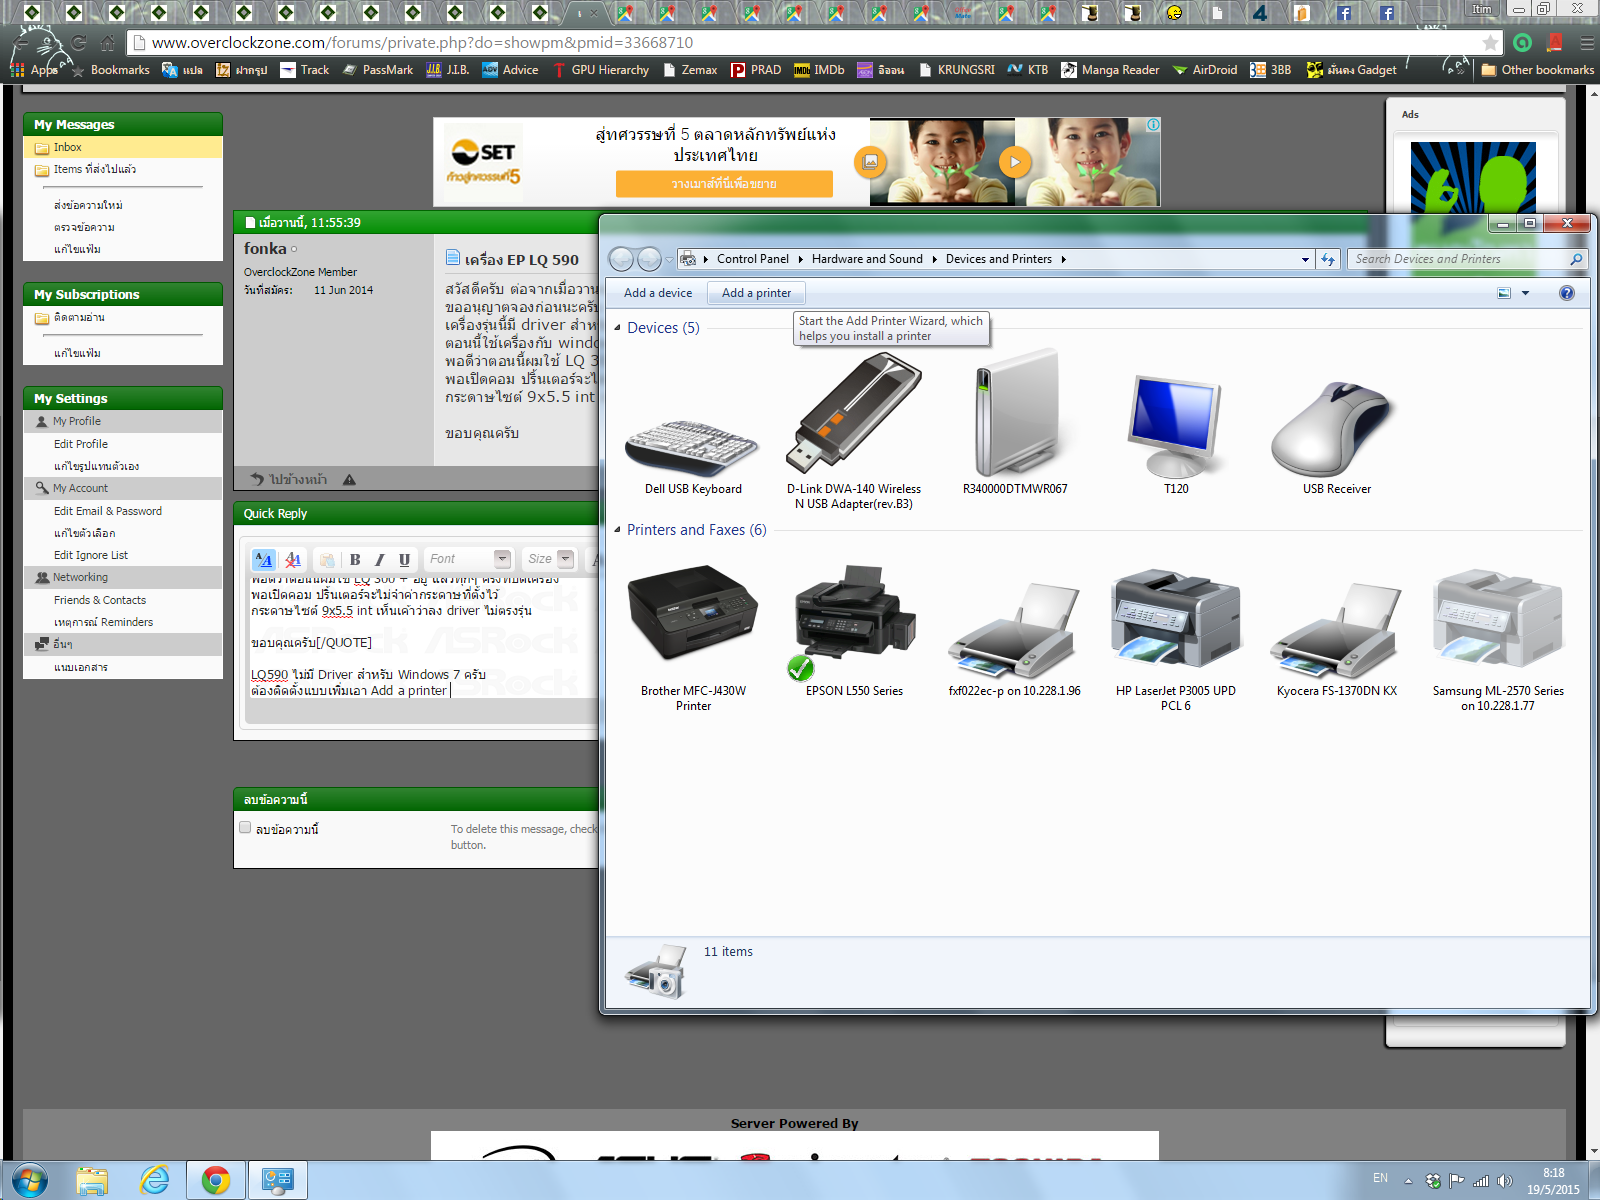Bookmark this page with the star icon
Image resolution: width=1600 pixels, height=1200 pixels.
(1490, 43)
